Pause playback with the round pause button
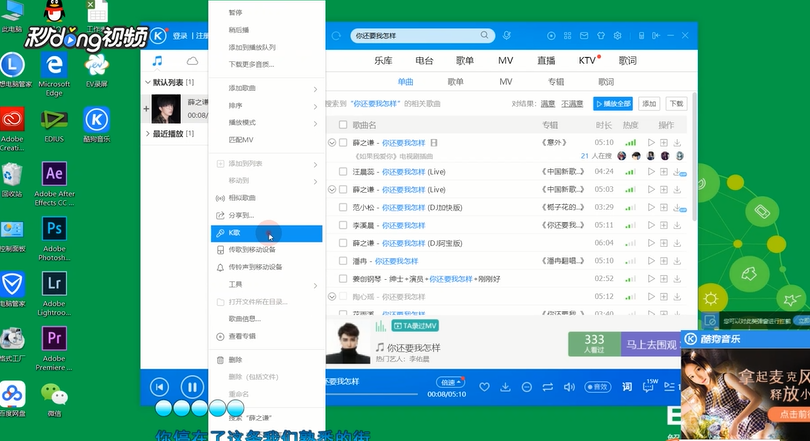Screen dimensions: 810x441 (x=192, y=387)
